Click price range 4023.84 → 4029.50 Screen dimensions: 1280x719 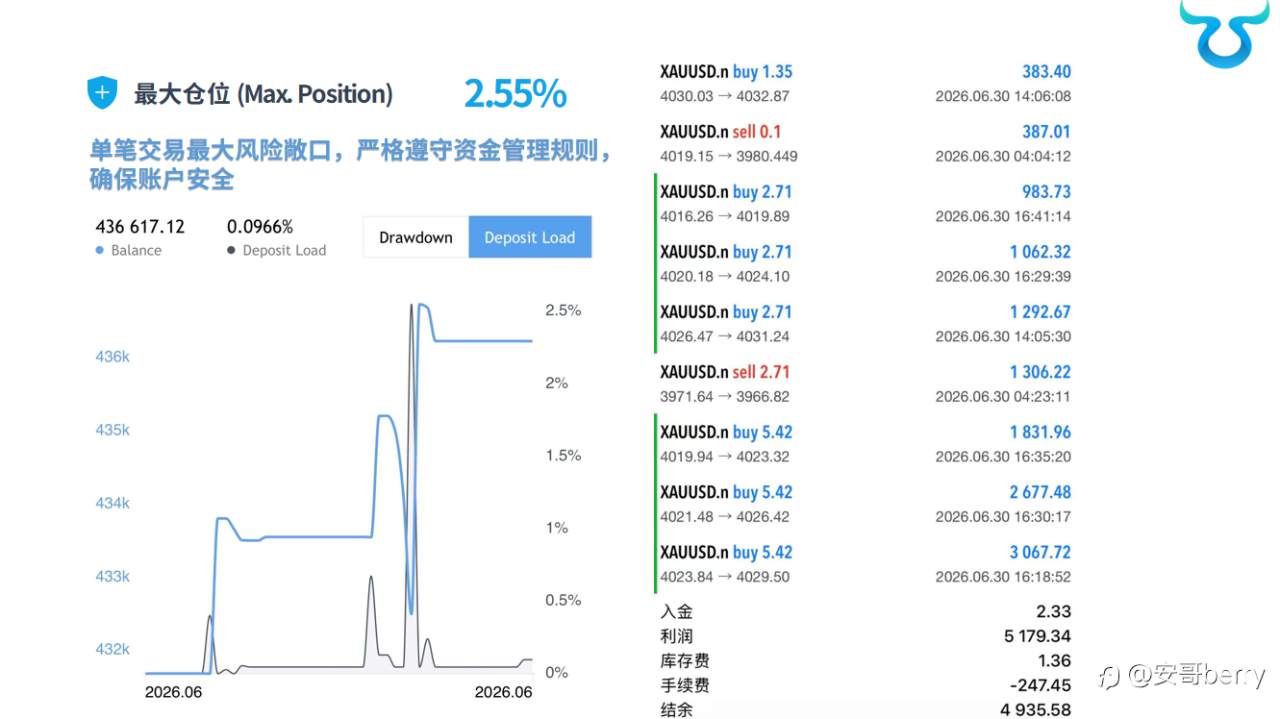pyautogui.click(x=725, y=577)
